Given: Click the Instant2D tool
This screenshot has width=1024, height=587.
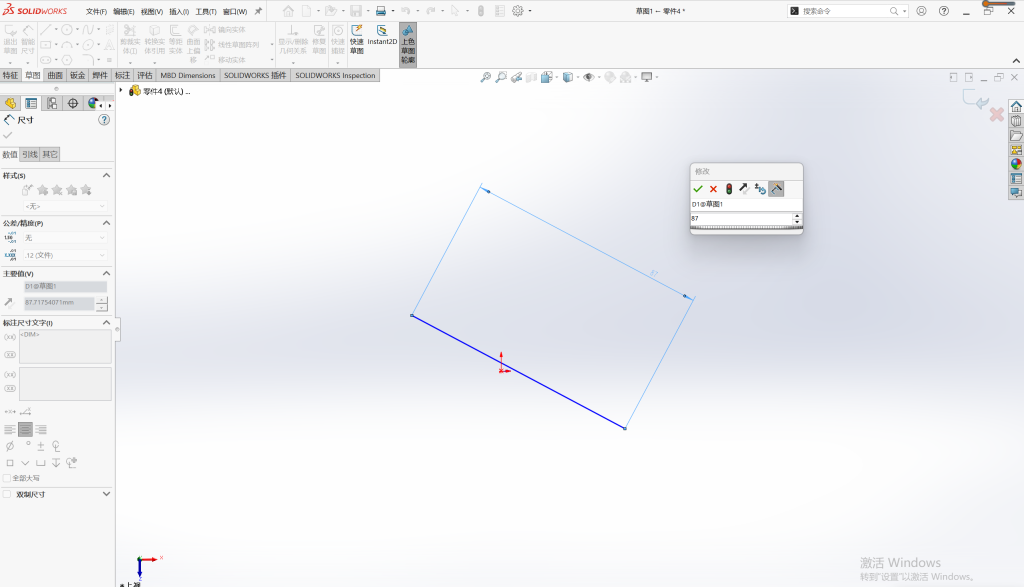Looking at the screenshot, I should click(x=382, y=36).
